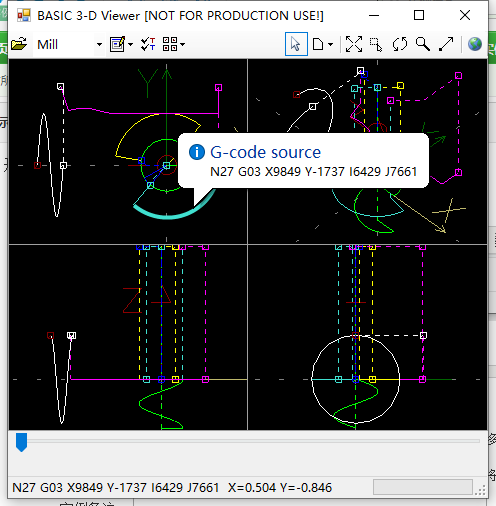Select the magnifier zoom tool
The width and height of the screenshot is (496, 506).
click(x=423, y=44)
